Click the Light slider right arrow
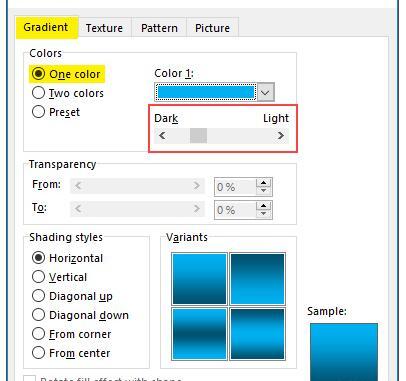Screen dimensions: 406x381 pos(281,136)
